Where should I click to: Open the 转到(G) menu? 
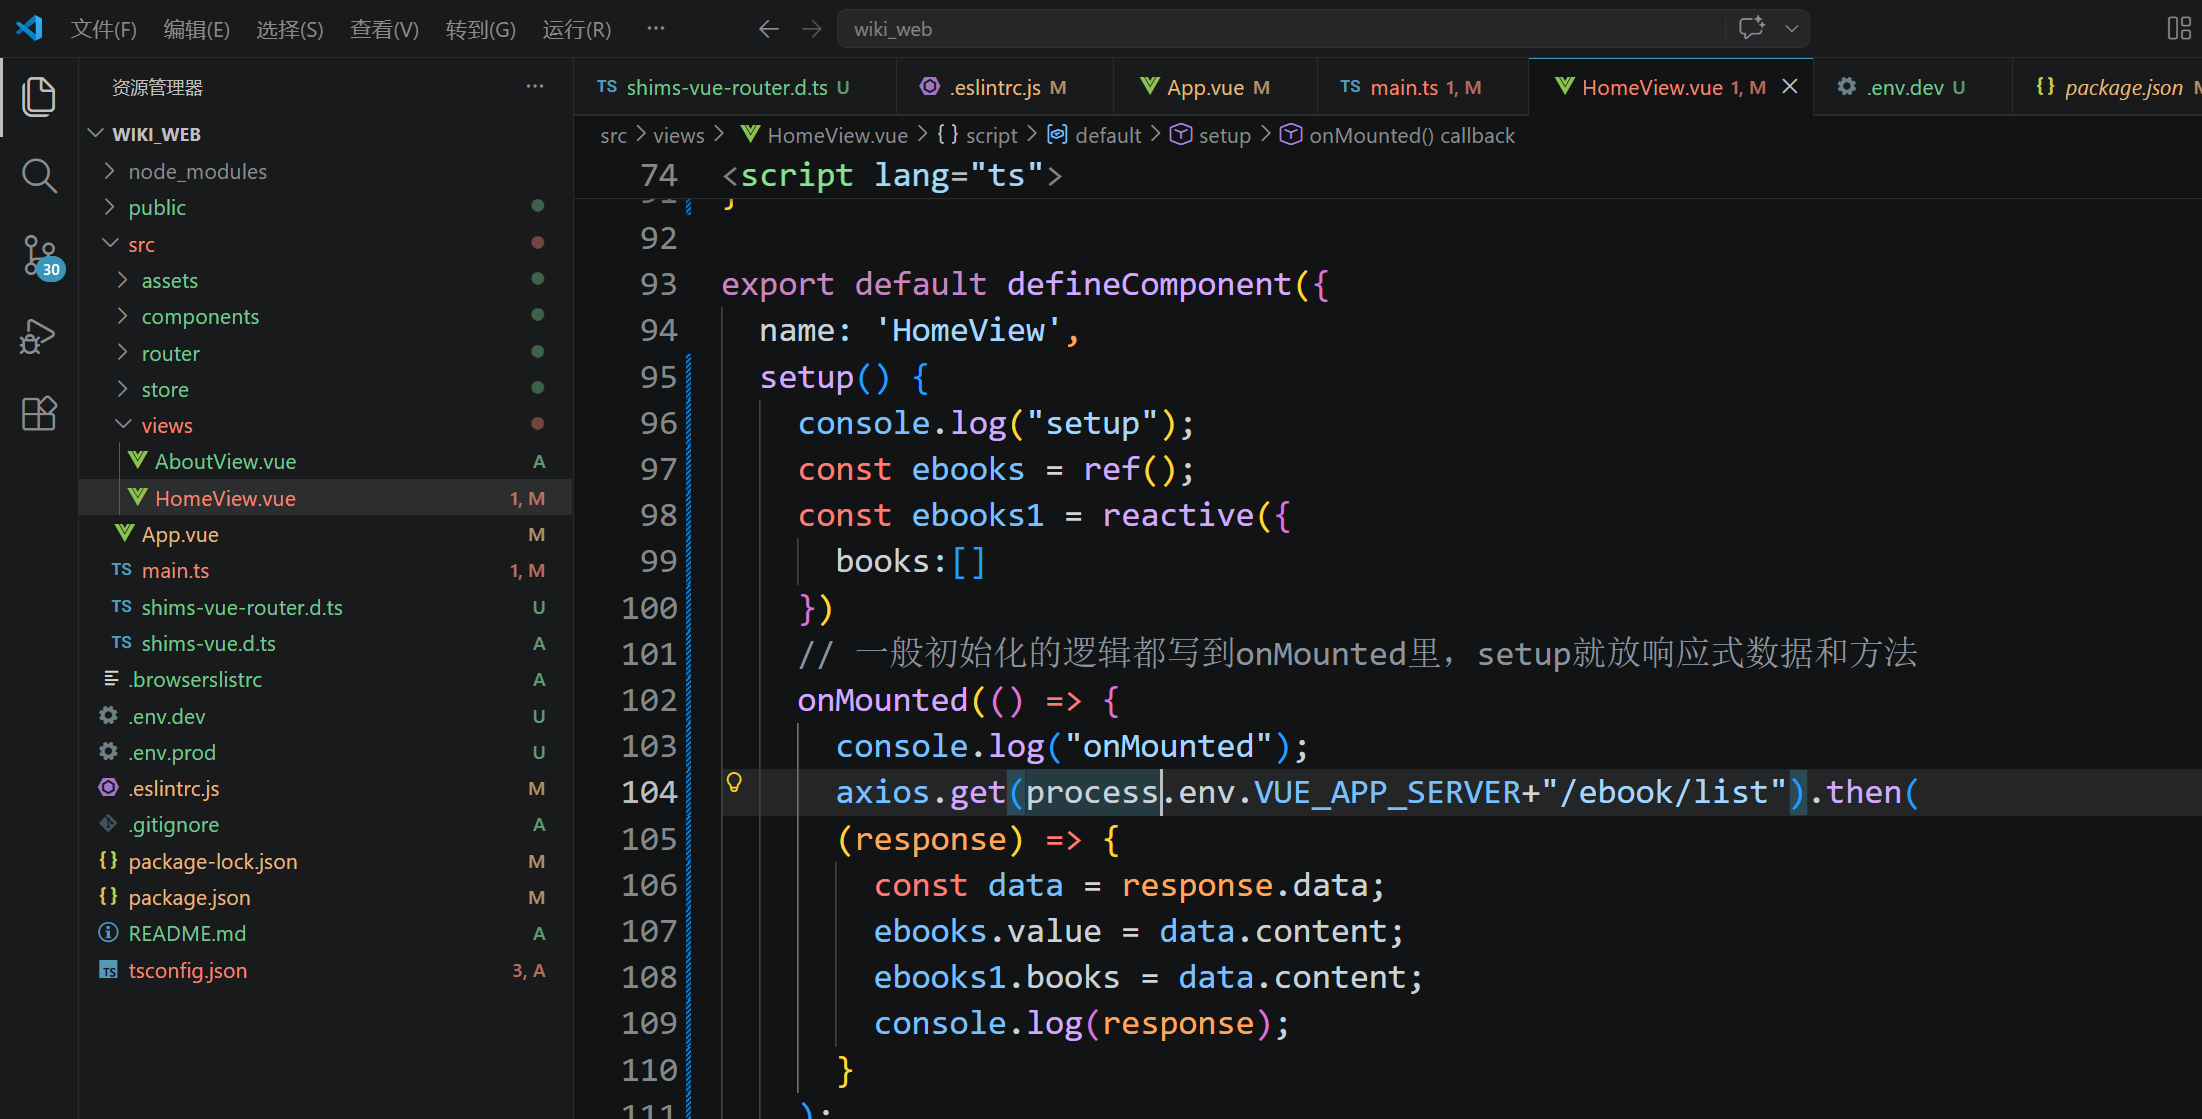[481, 29]
